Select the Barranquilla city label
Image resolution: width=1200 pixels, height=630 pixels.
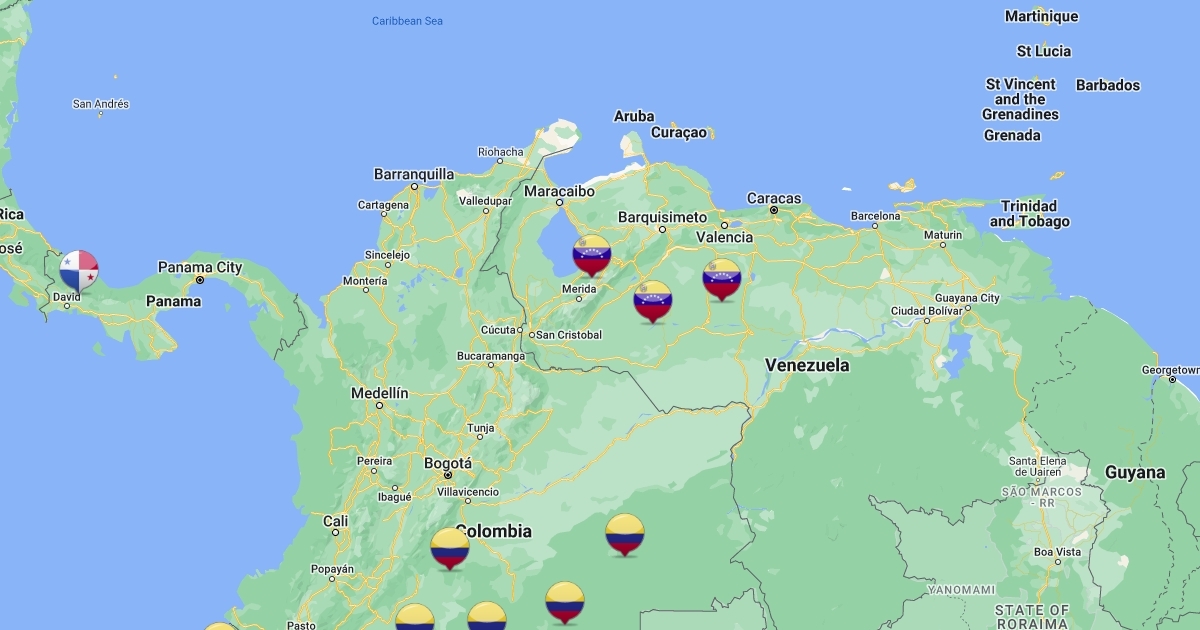(414, 174)
